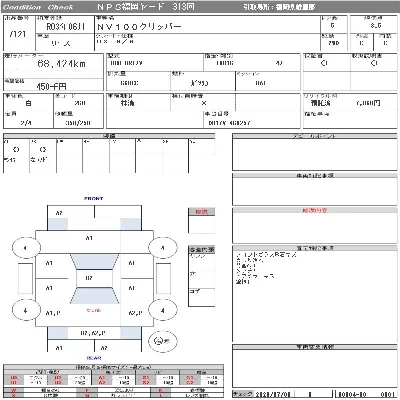Click the NPS yard name in the header bar
This screenshot has width=400, height=400.
(x=146, y=7)
